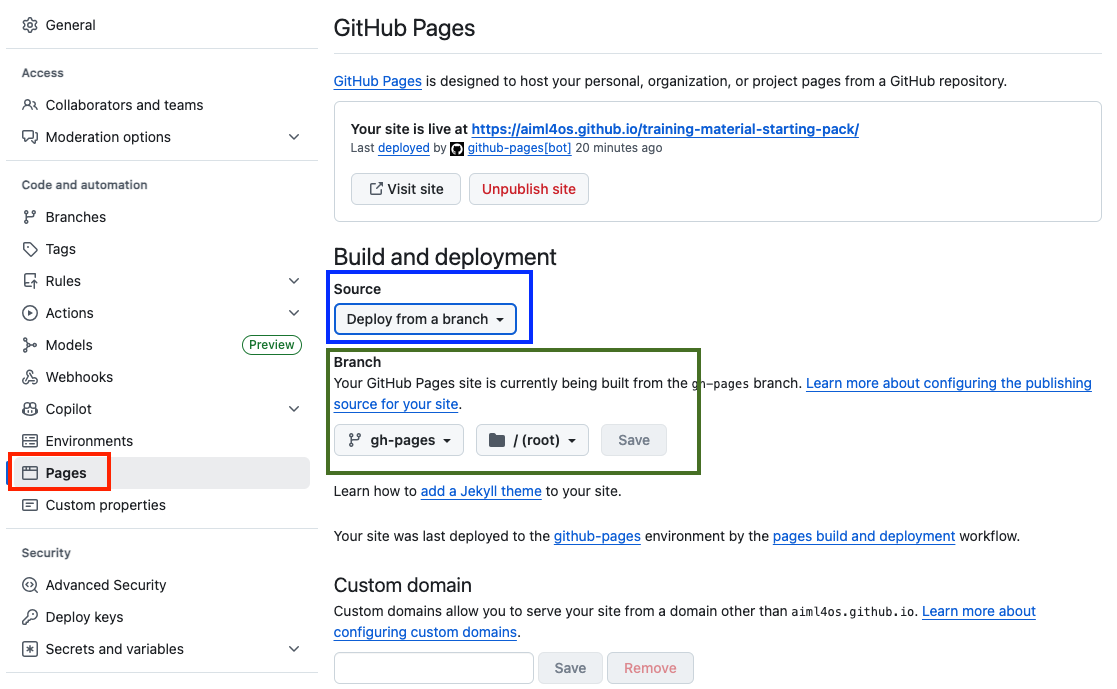Open the Deploy from a branch dropdown
Image resolution: width=1117 pixels, height=689 pixels.
425,319
